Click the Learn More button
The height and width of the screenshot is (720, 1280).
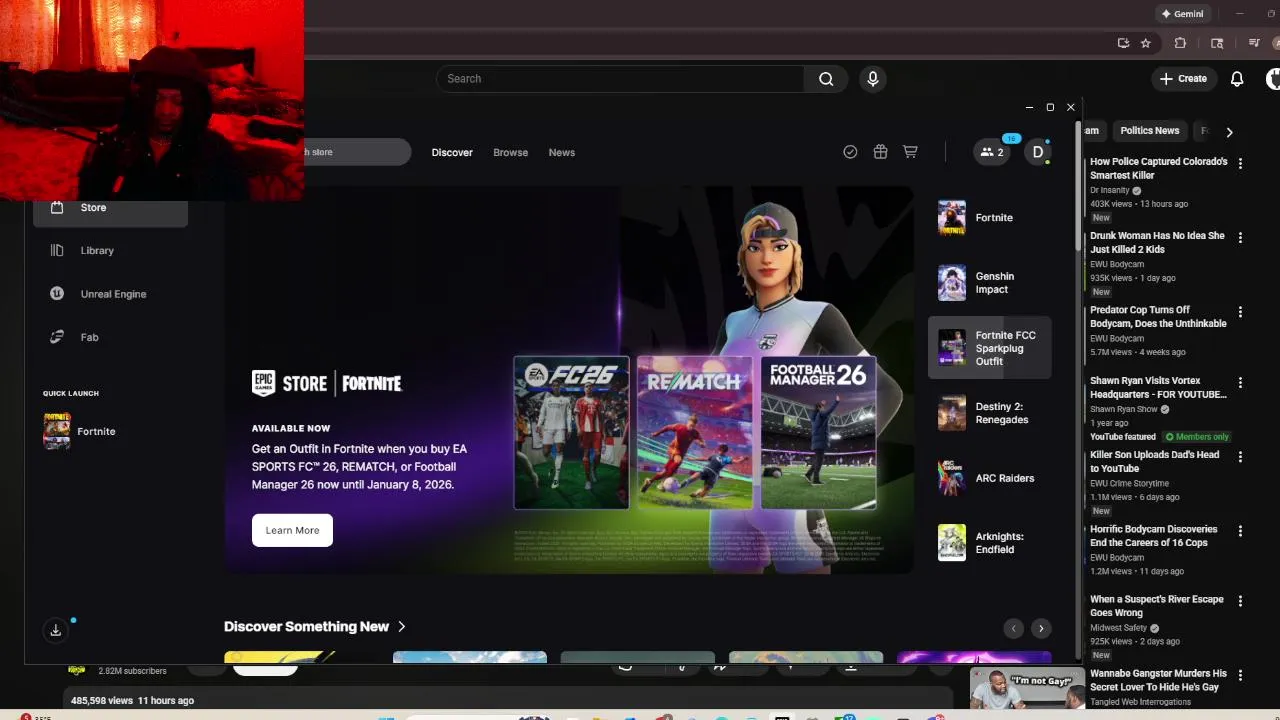pos(292,530)
